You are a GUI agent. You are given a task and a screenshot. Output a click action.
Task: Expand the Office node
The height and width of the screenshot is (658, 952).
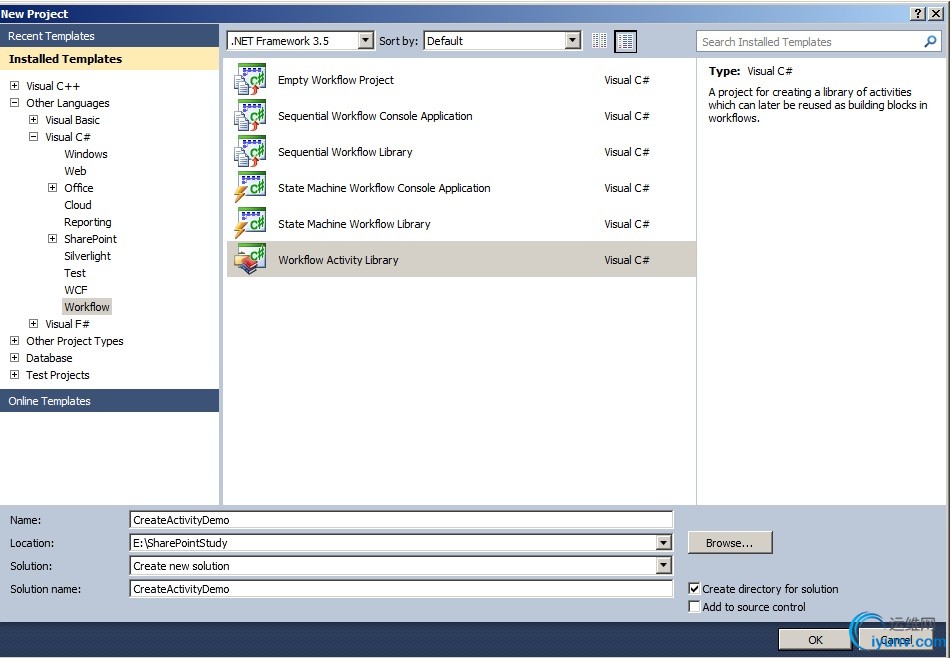click(x=52, y=188)
